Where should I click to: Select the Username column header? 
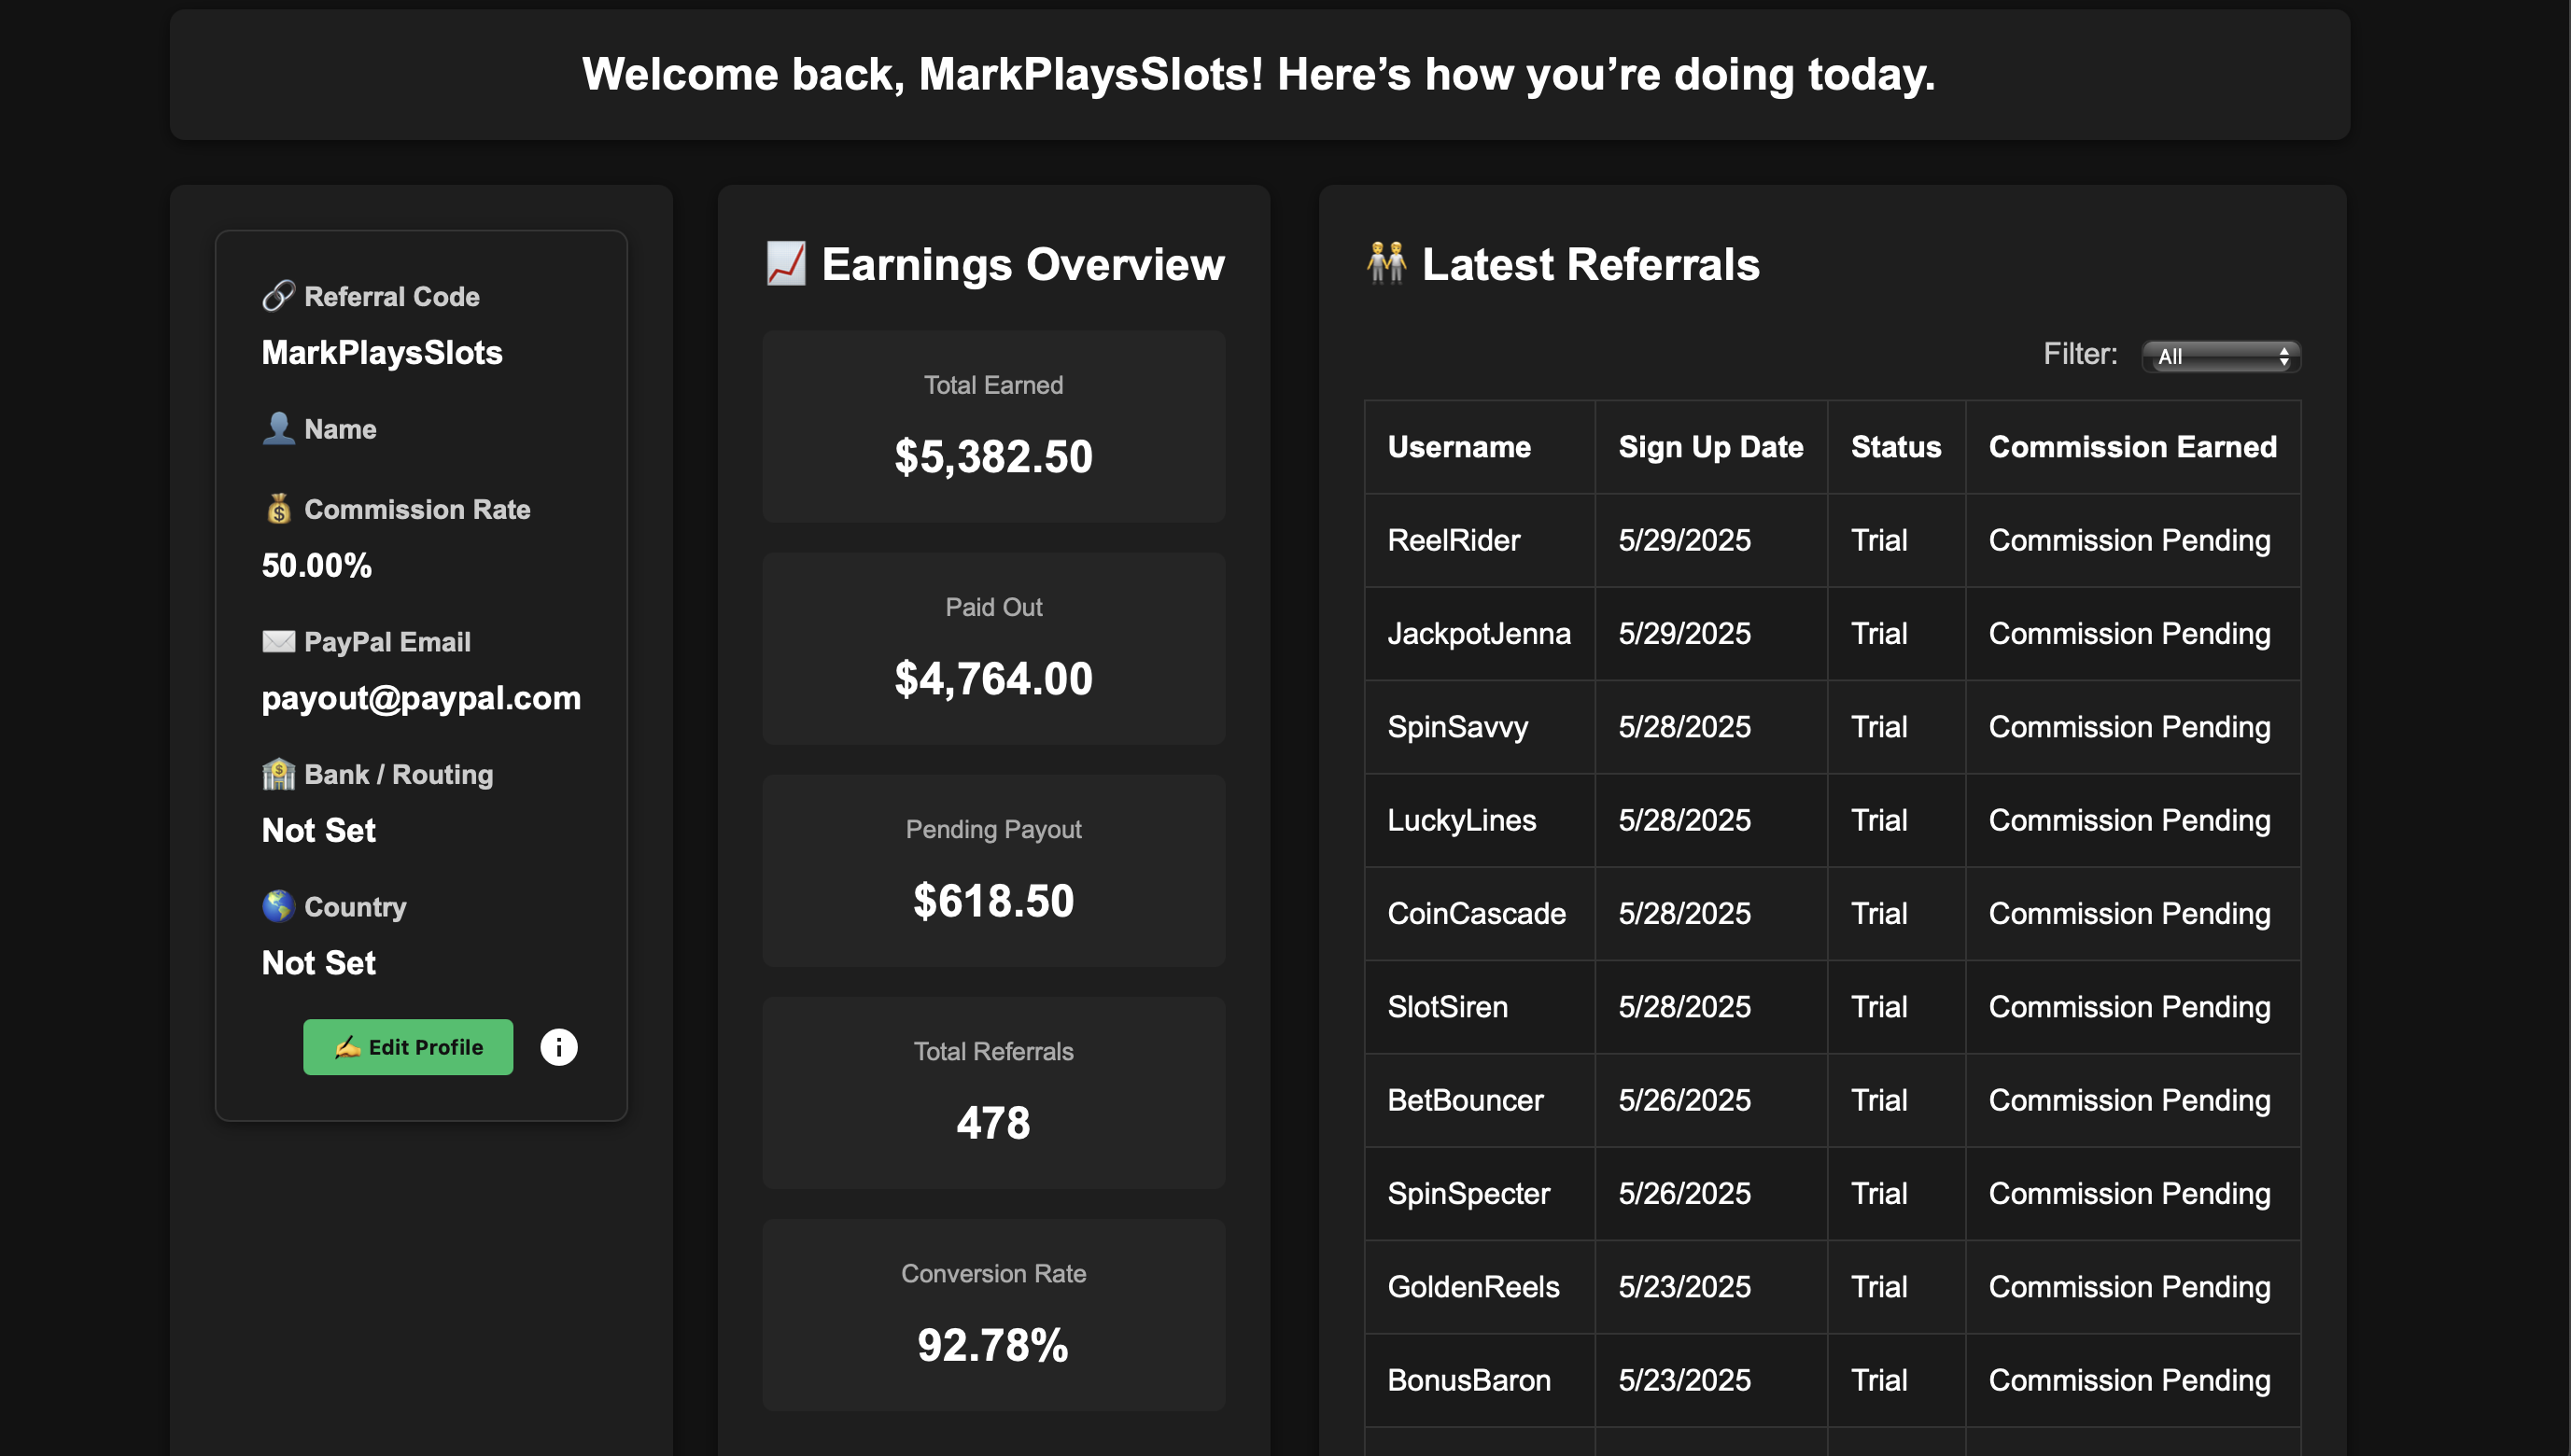tap(1459, 447)
